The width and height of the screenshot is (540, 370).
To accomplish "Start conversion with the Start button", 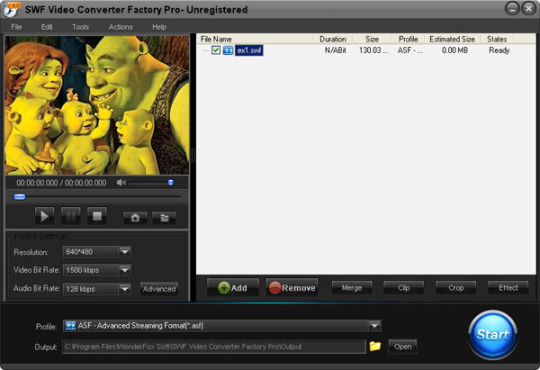I will (493, 335).
